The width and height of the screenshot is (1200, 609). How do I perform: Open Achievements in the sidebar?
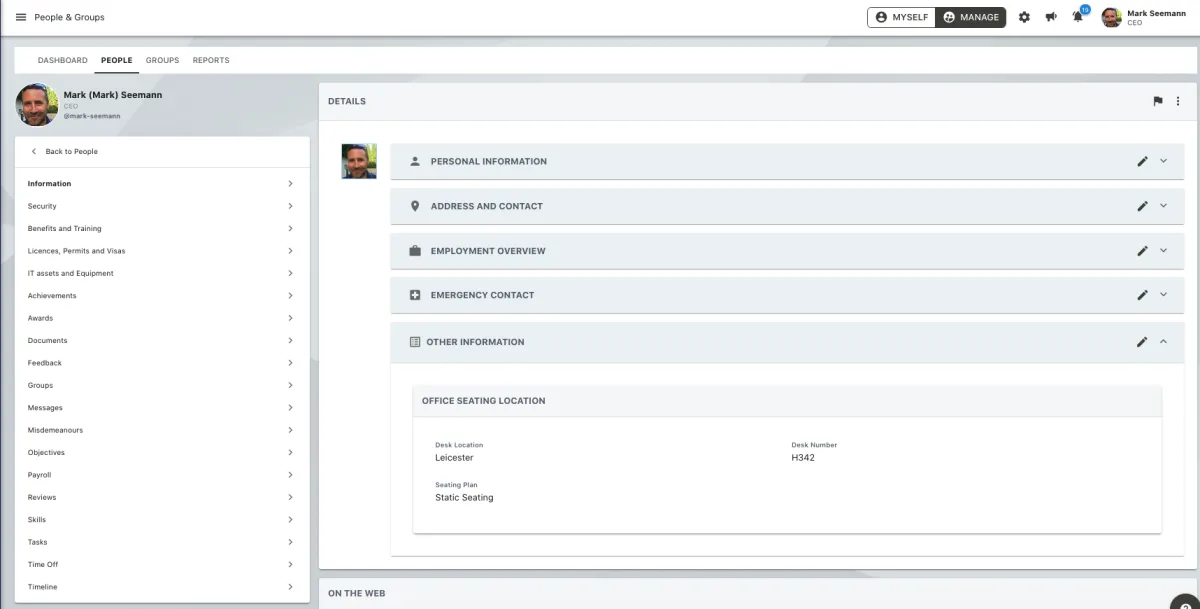coord(162,296)
